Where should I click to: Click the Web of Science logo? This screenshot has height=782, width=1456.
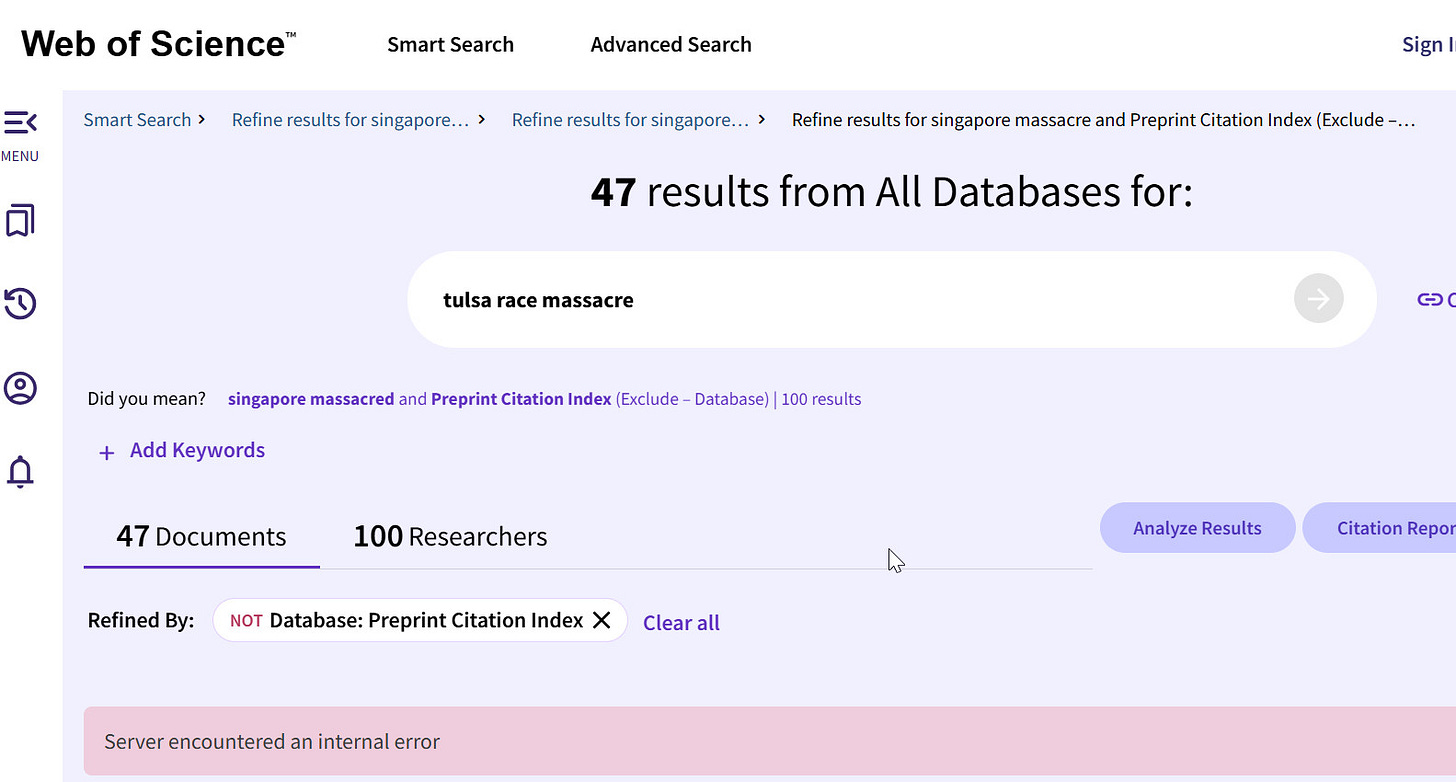pos(158,44)
